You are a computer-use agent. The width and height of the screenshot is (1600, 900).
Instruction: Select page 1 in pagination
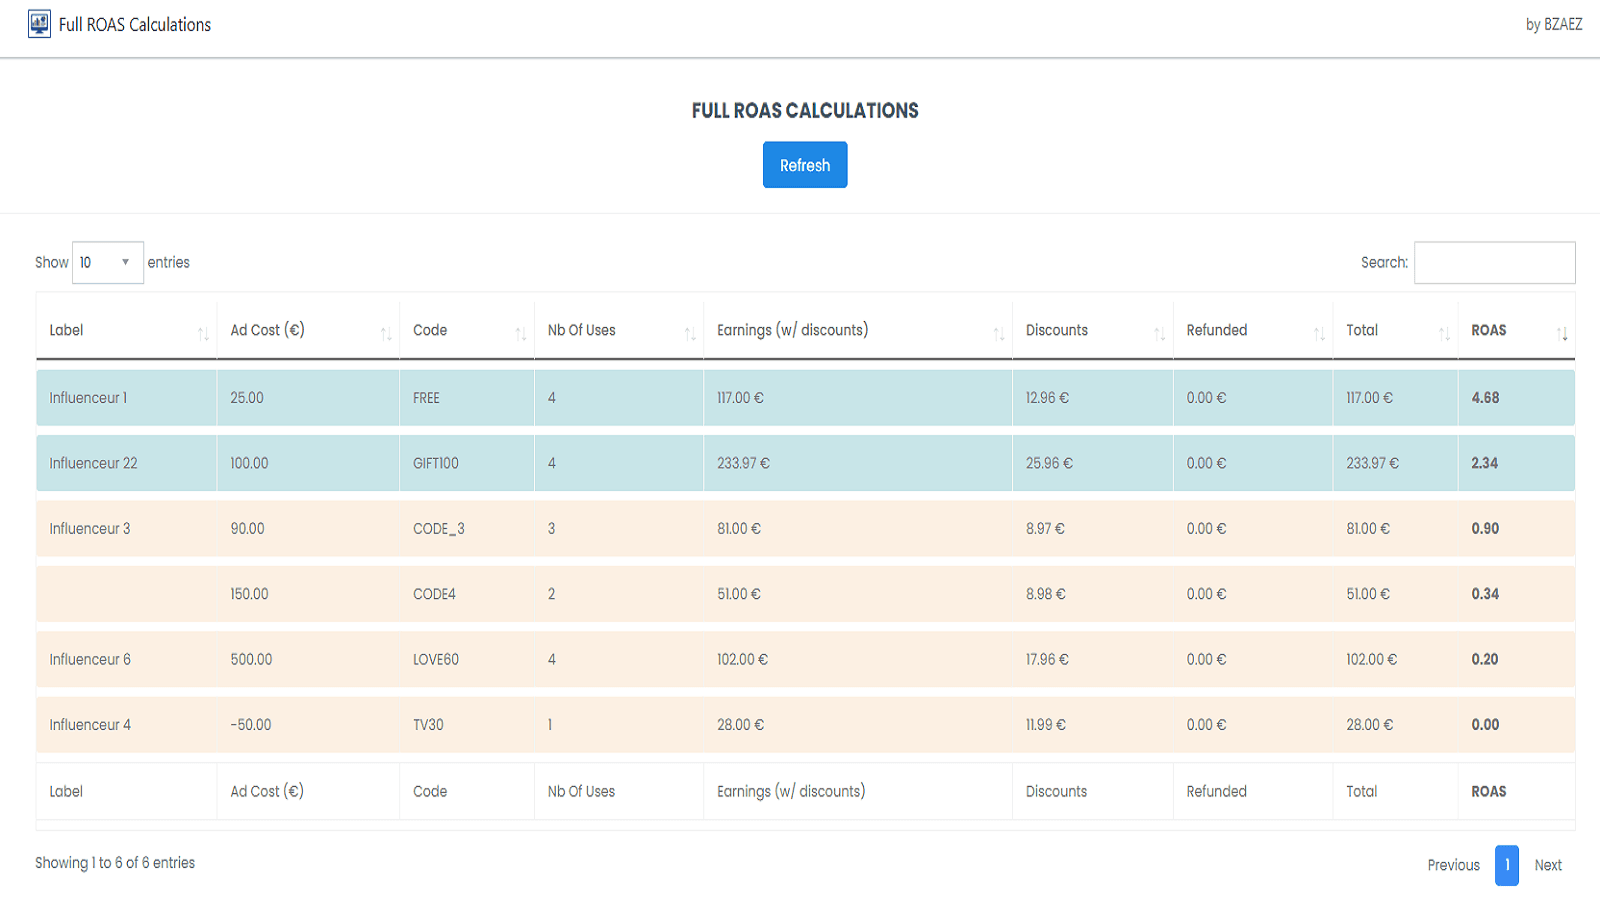(x=1506, y=865)
